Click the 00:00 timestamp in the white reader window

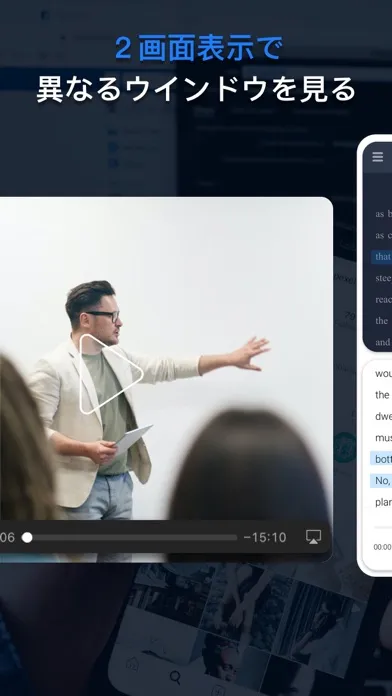point(382,547)
